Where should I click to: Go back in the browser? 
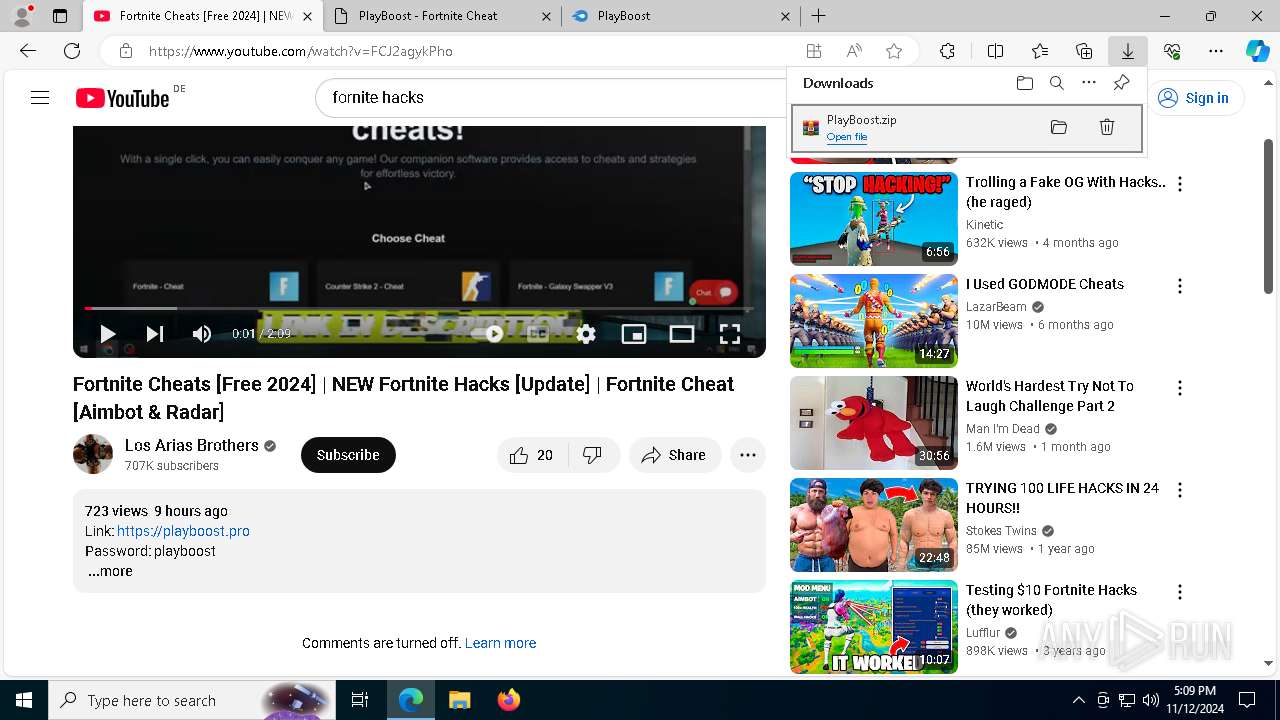[x=28, y=51]
